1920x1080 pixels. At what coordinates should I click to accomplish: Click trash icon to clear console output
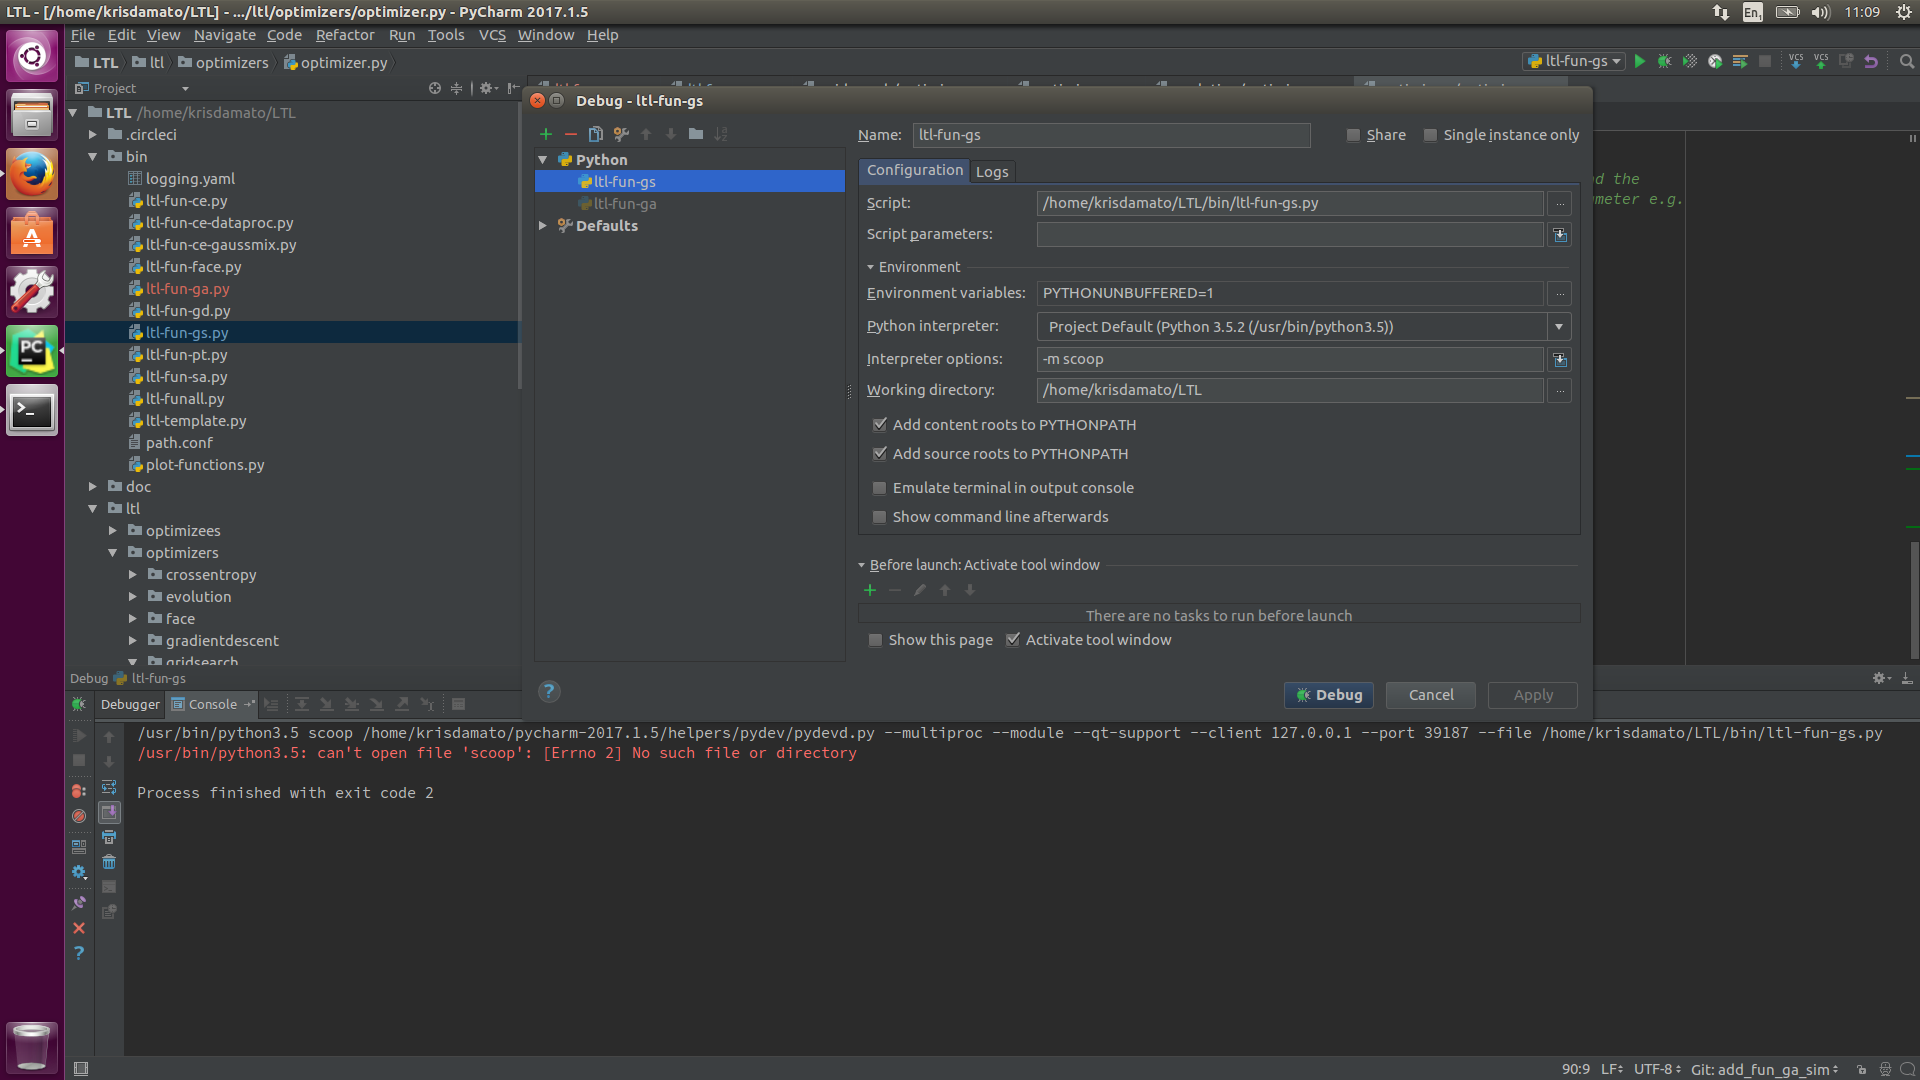point(109,862)
